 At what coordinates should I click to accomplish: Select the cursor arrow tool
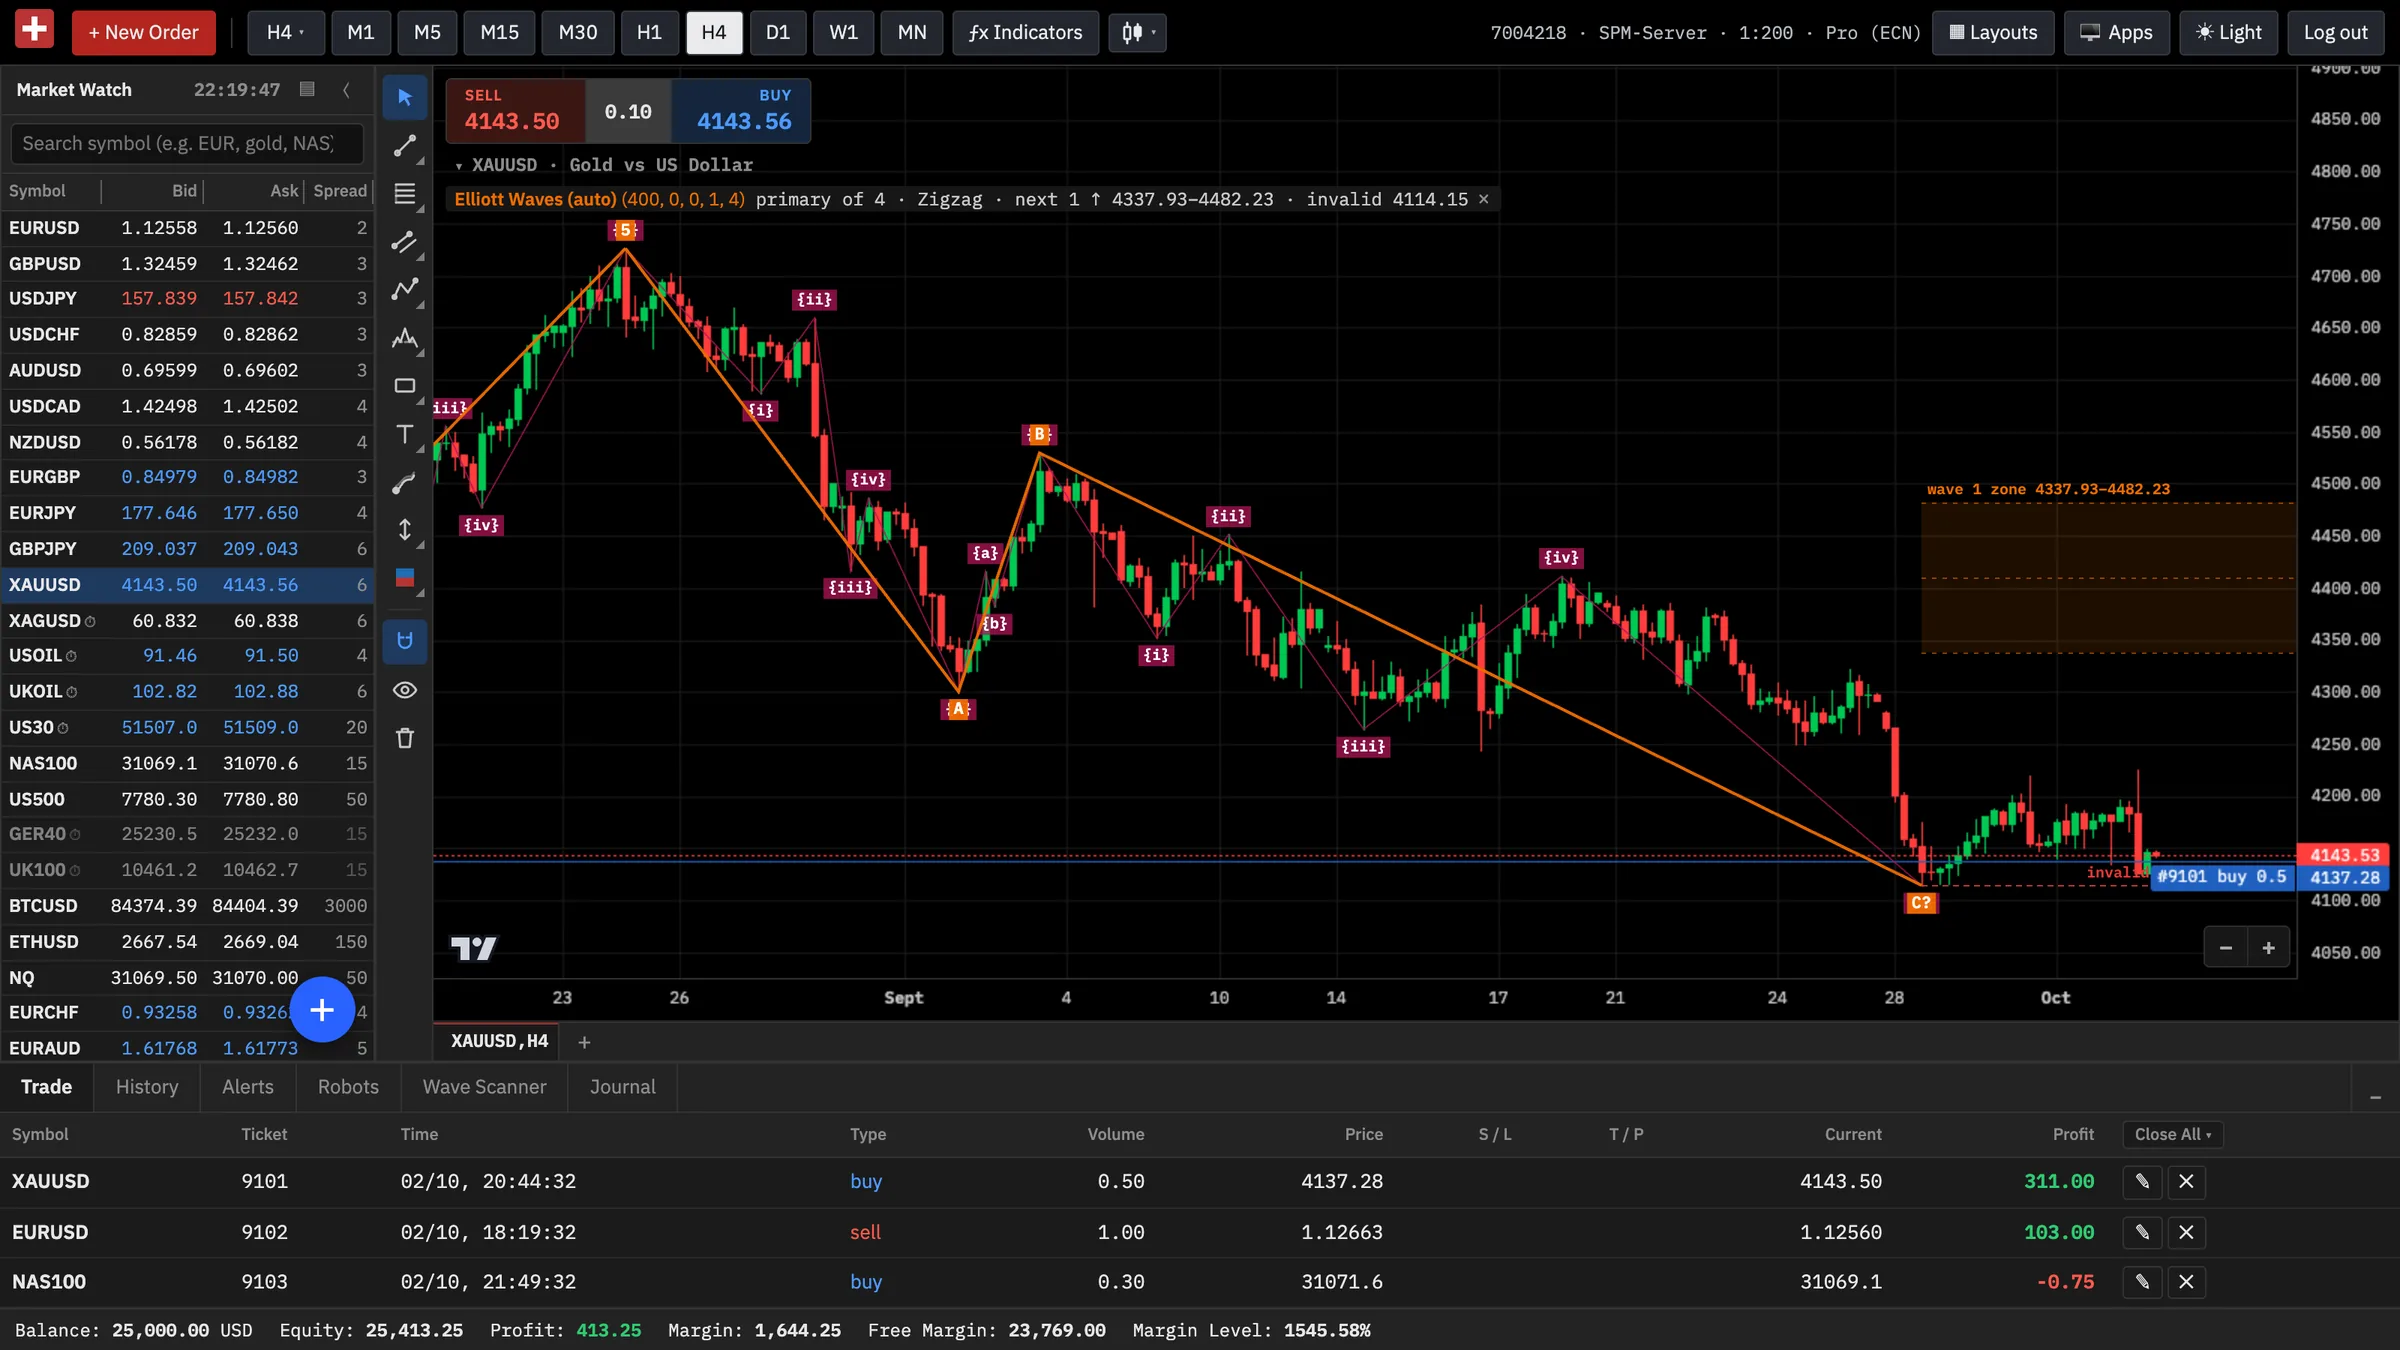(405, 97)
